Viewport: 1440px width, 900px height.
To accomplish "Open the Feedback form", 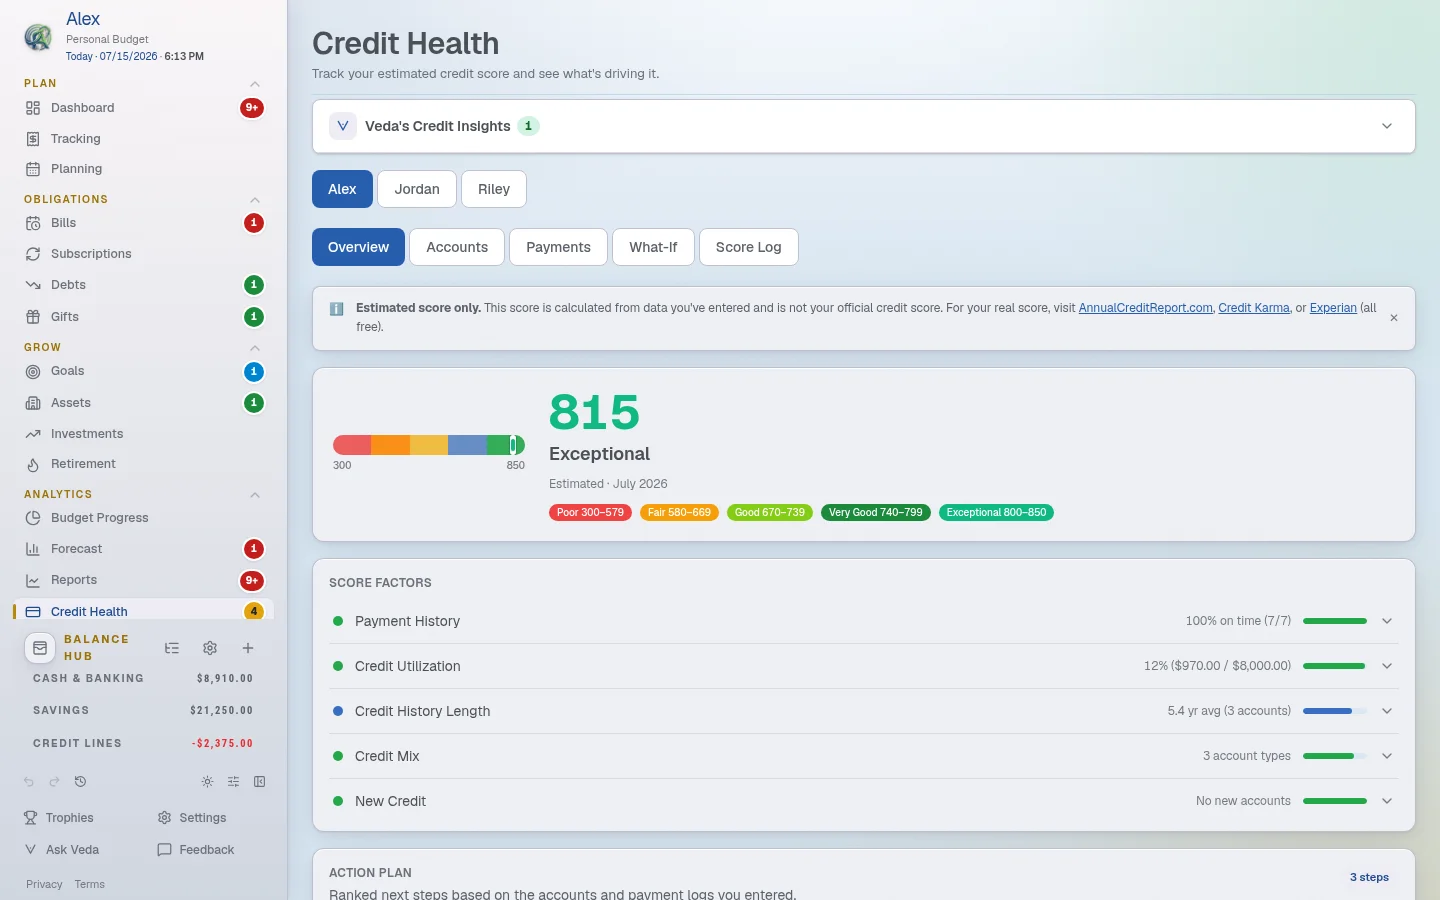I will 196,850.
